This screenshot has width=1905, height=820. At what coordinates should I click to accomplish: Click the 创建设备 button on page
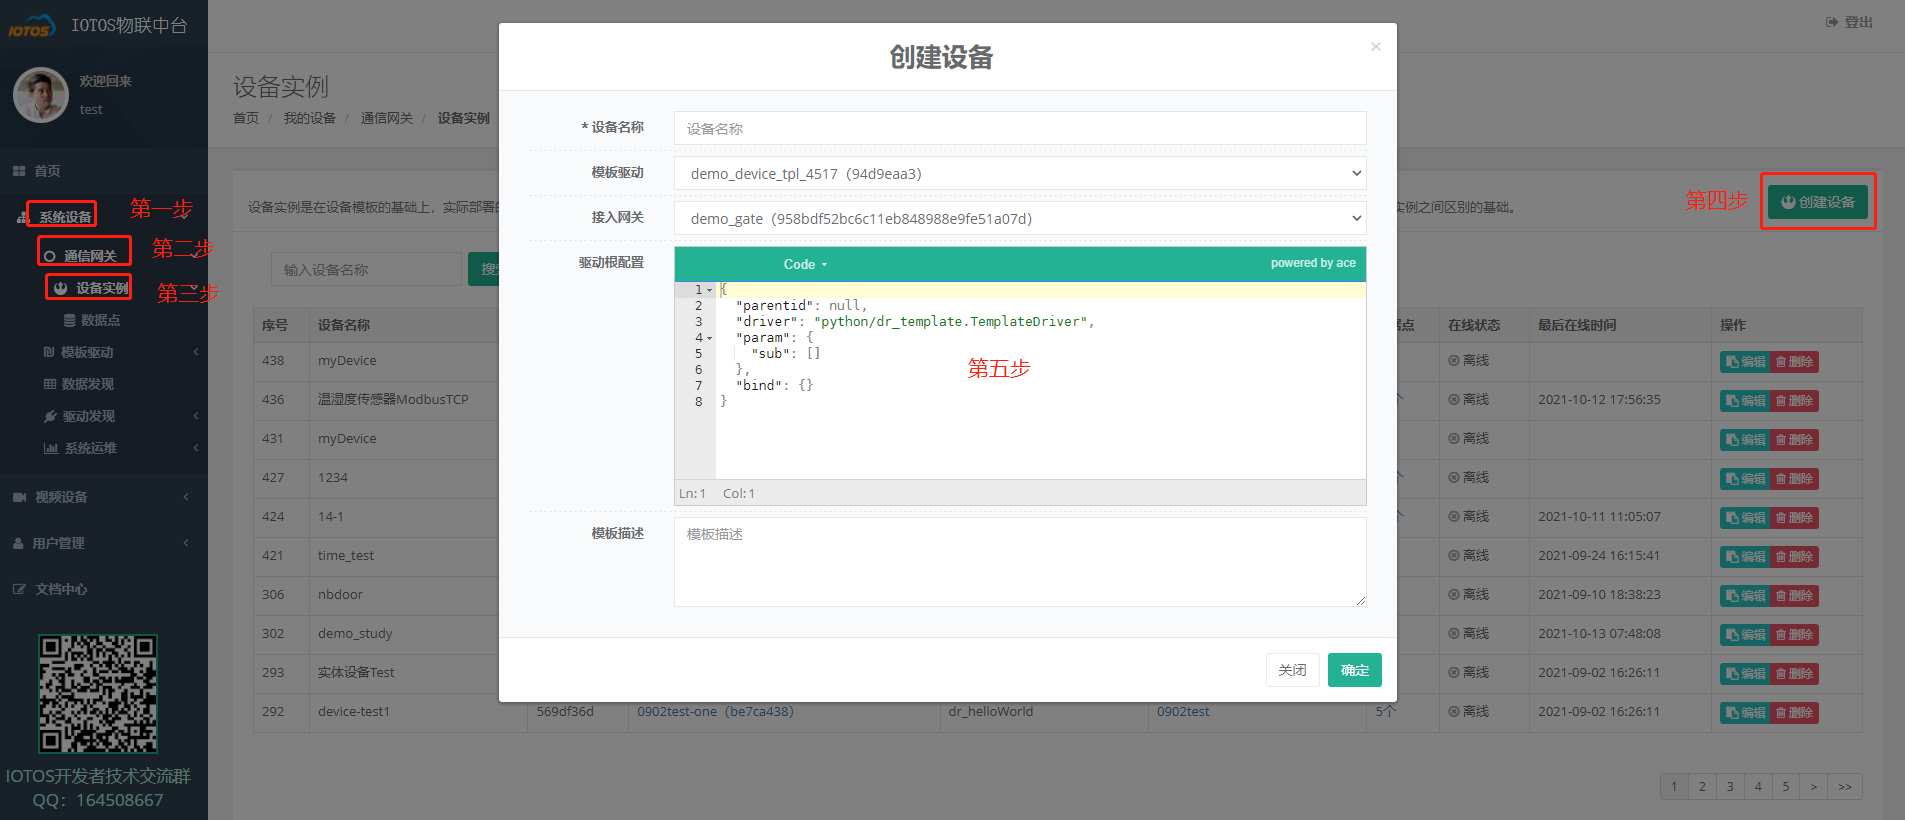(1817, 202)
